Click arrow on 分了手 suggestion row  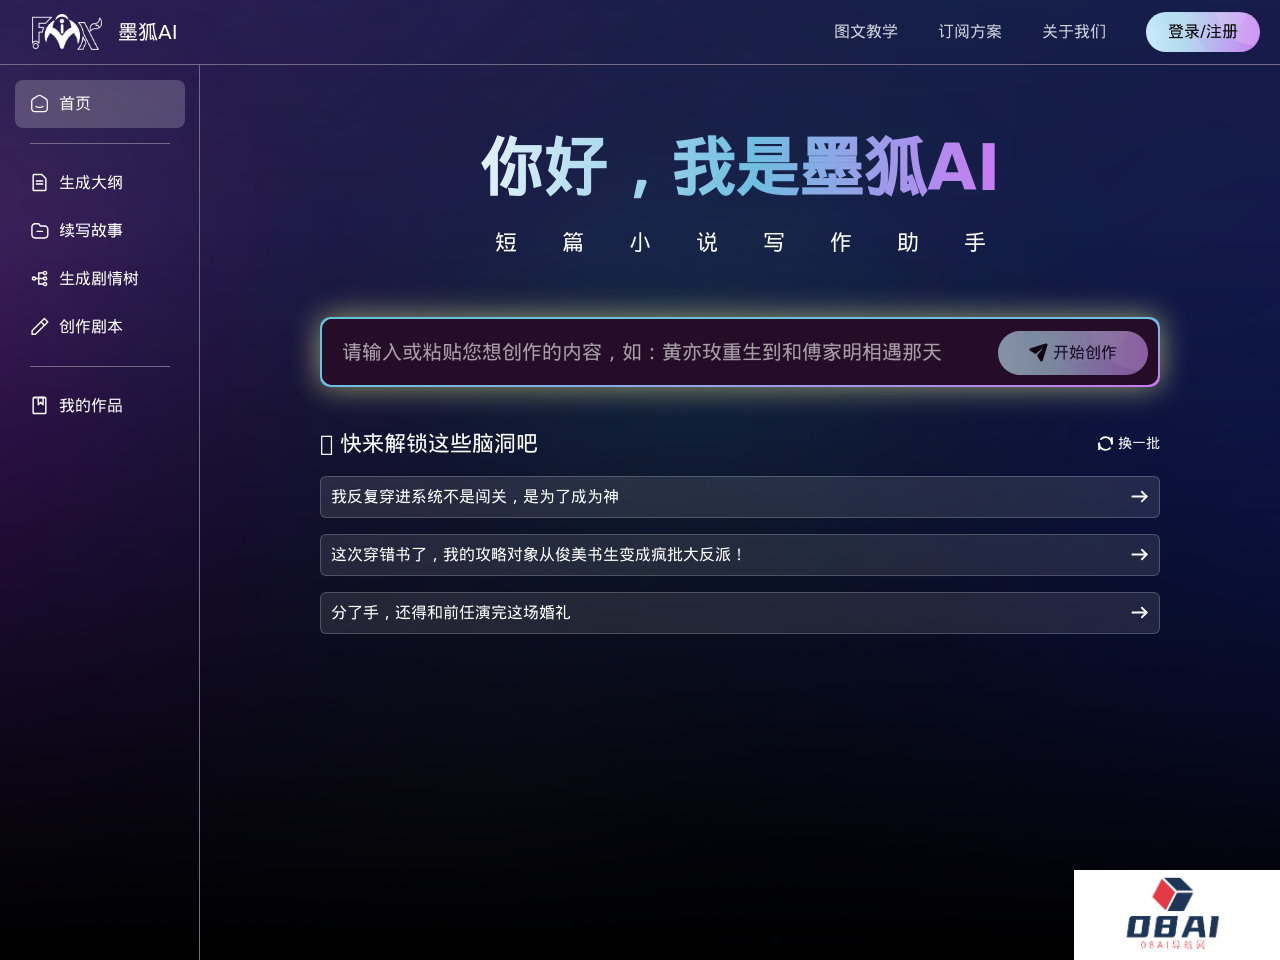point(1139,613)
